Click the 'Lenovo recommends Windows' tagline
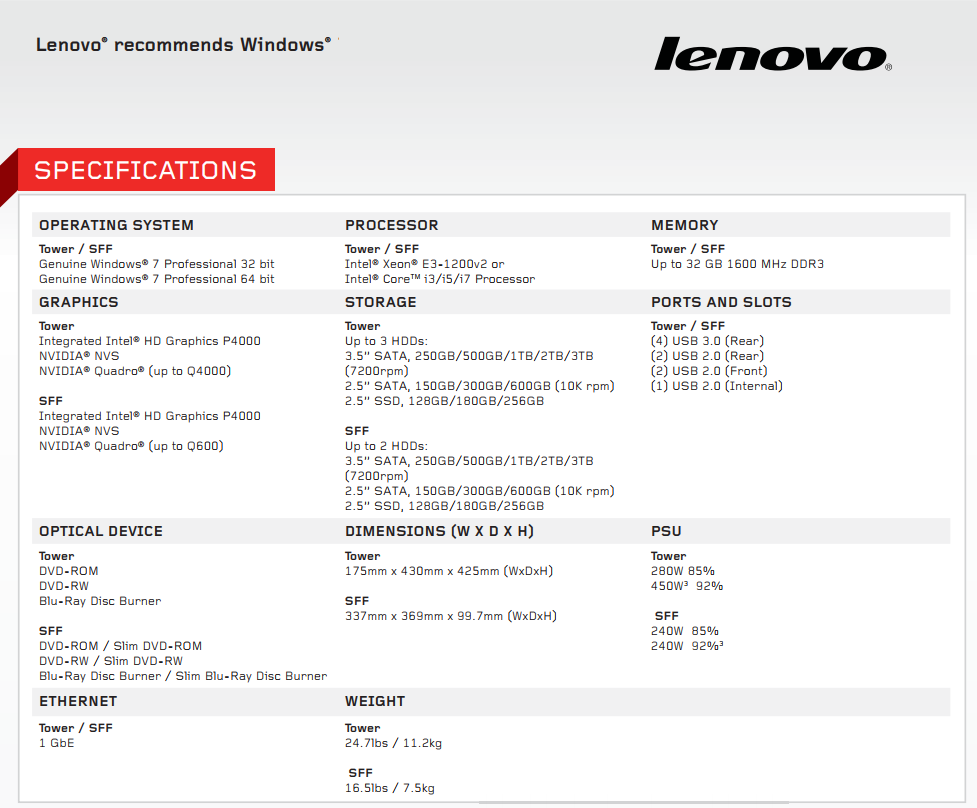977x808 pixels. coord(184,45)
